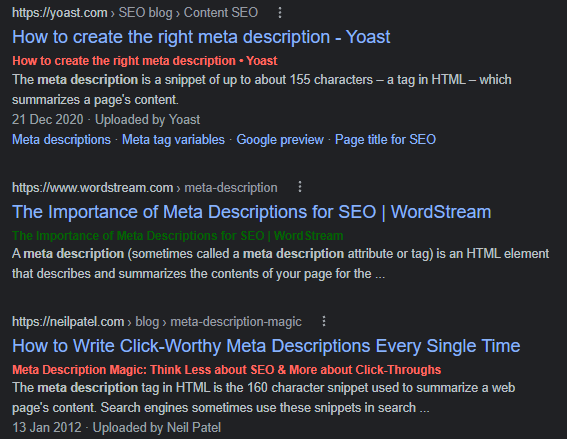
Task: Click the 'SEO blog' breadcrumb segment
Action: coord(145,13)
